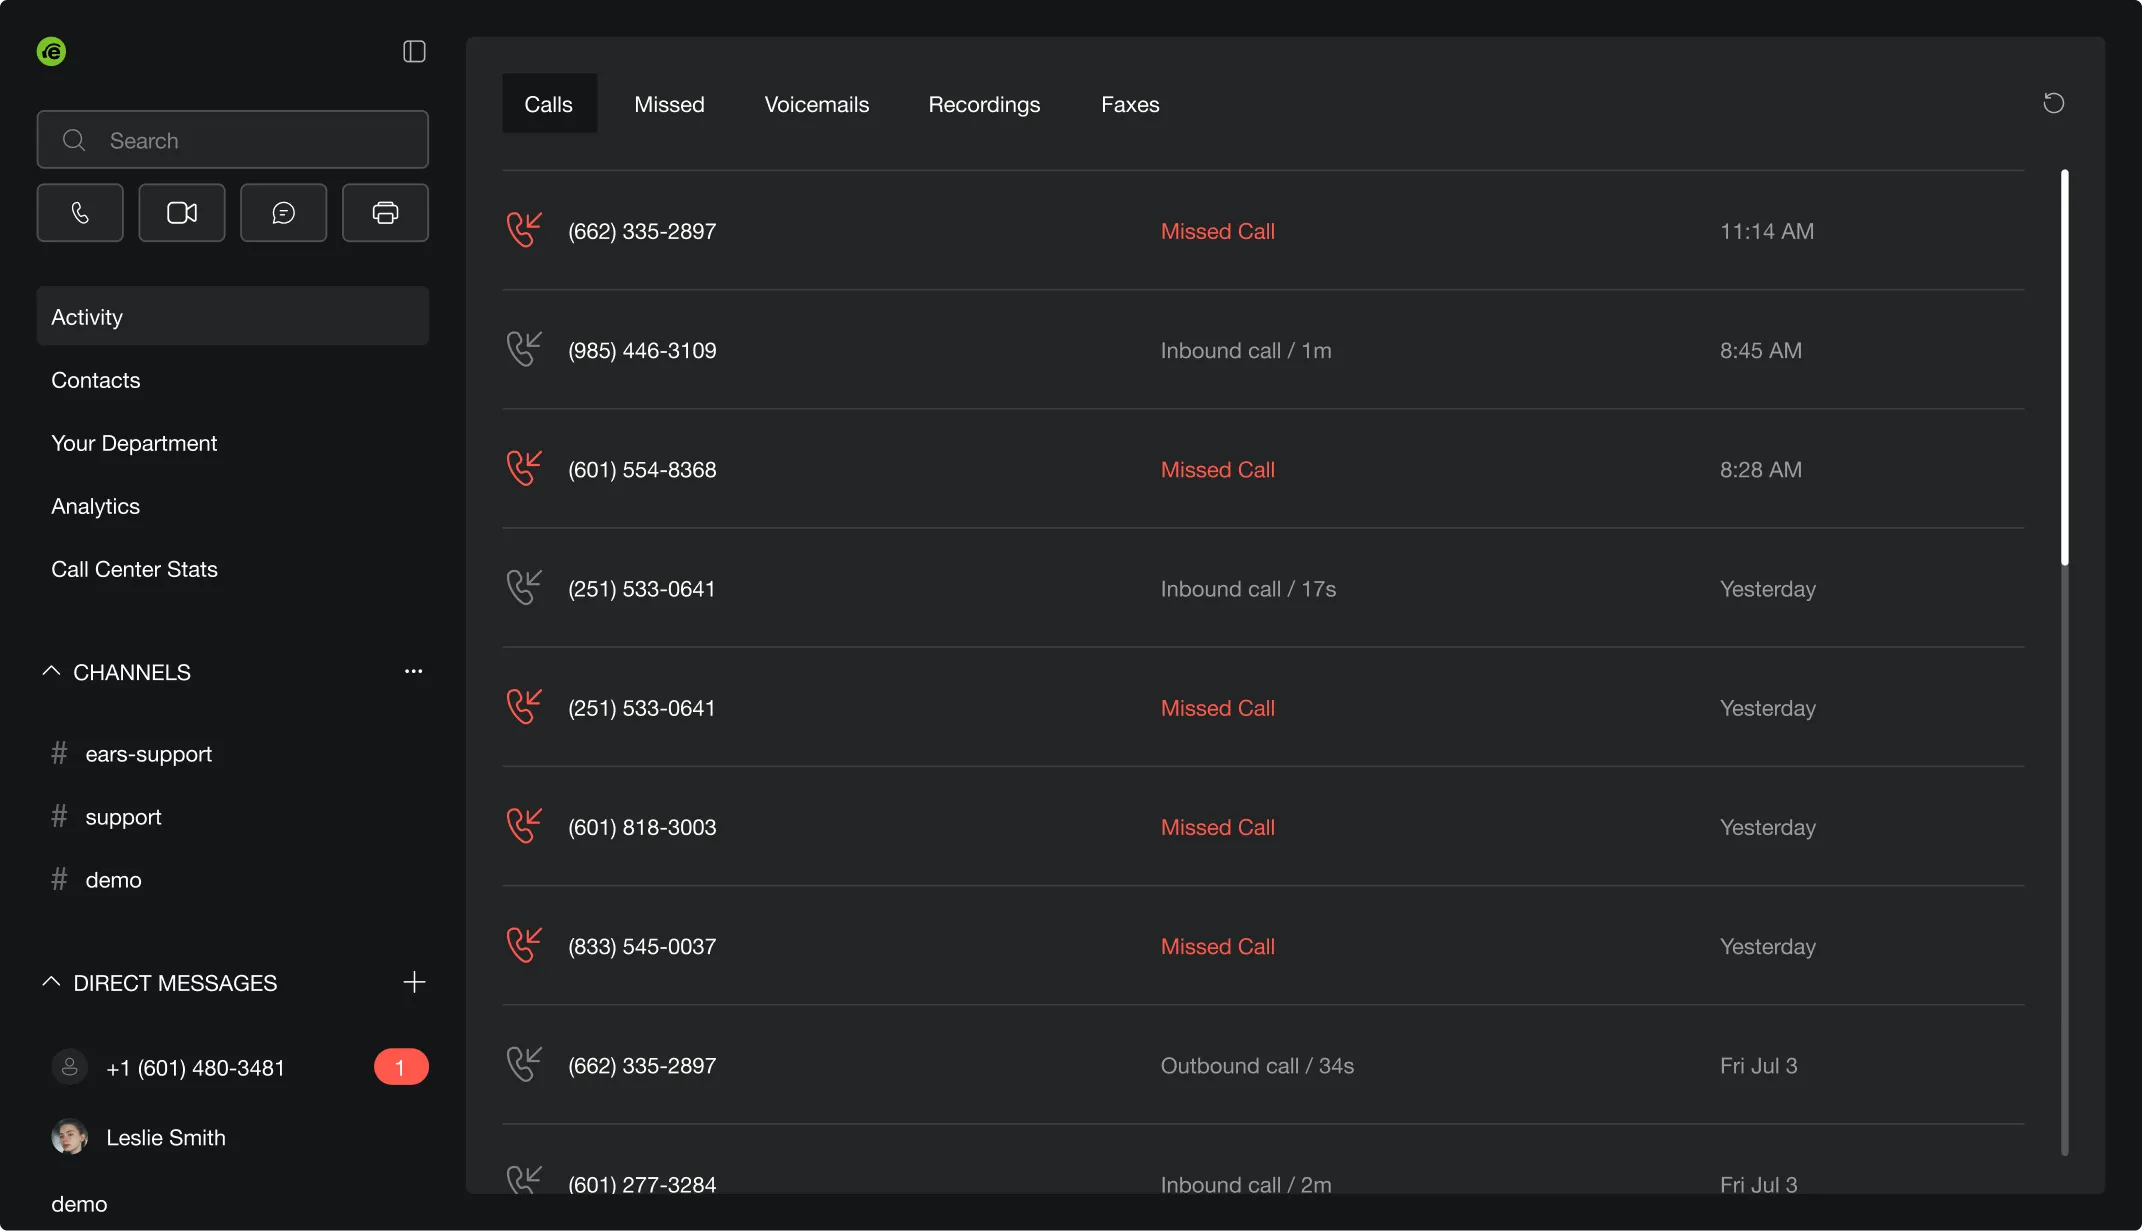
Task: Switch to the Missed tab
Action: tap(669, 104)
